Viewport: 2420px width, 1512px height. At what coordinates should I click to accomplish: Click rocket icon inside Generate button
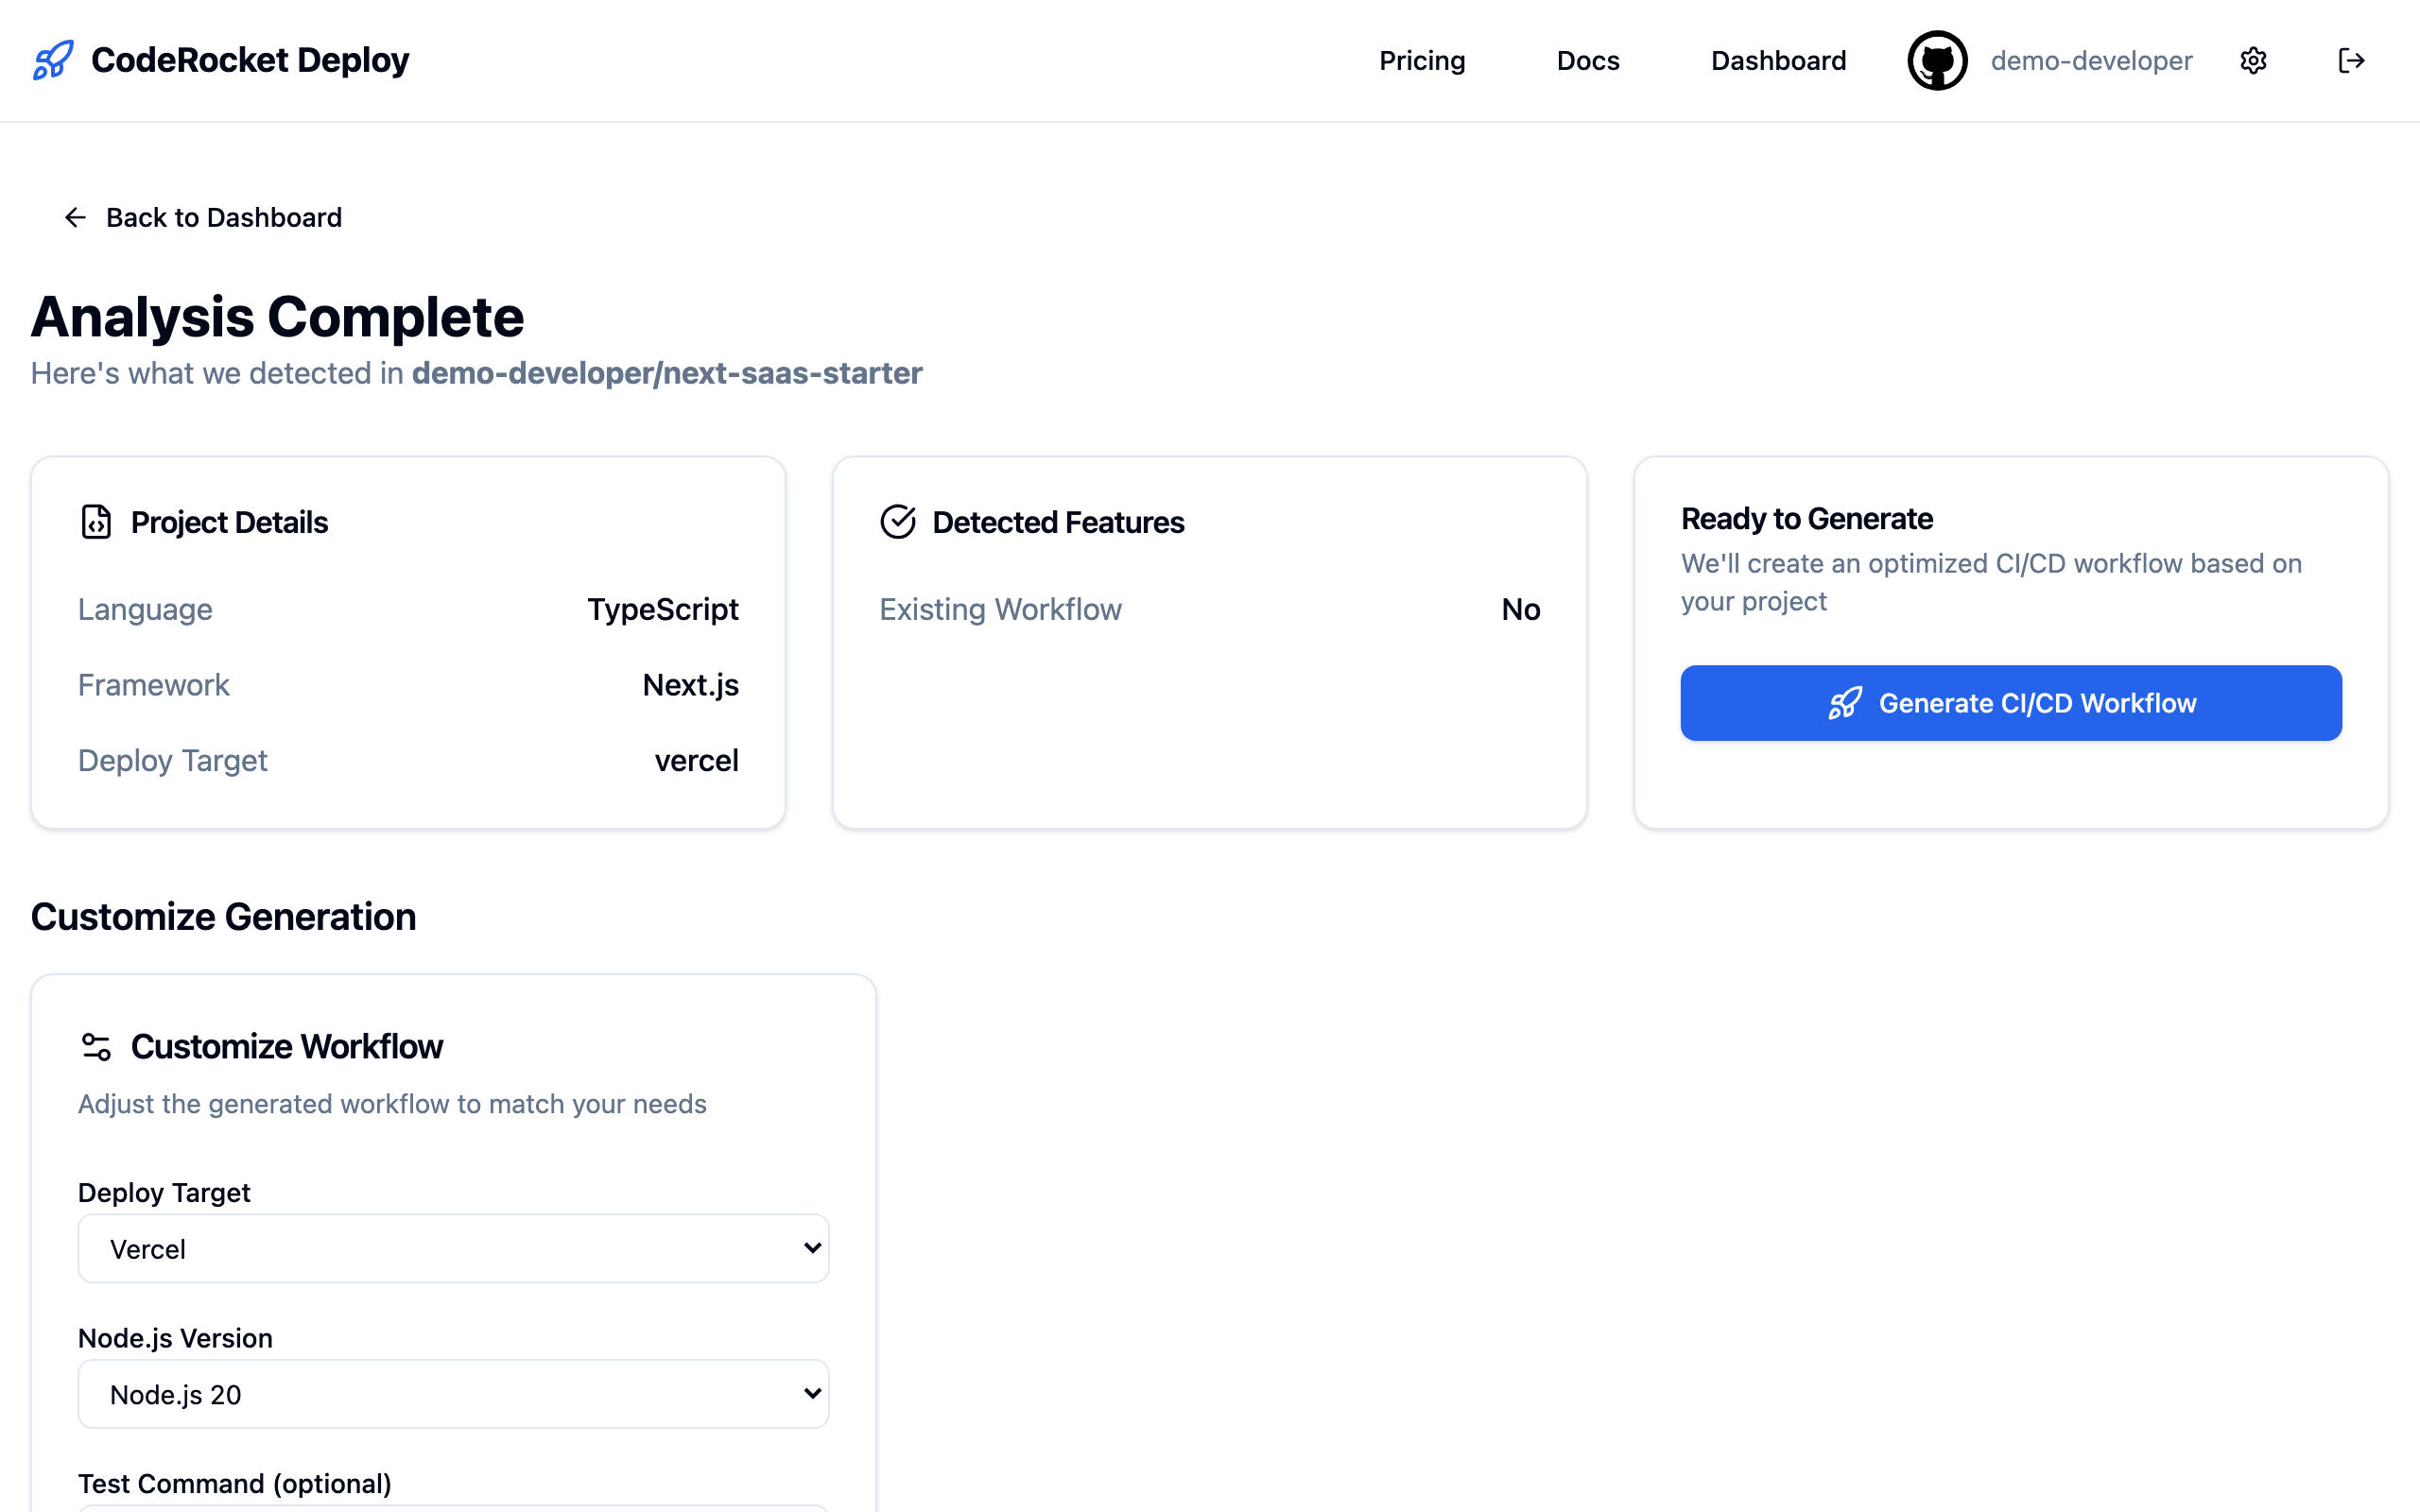tap(1845, 703)
